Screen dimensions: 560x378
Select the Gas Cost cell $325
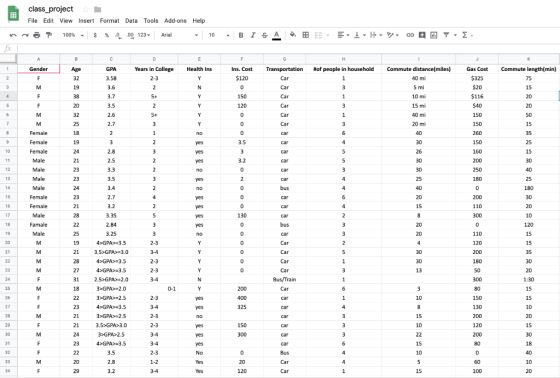[477, 78]
